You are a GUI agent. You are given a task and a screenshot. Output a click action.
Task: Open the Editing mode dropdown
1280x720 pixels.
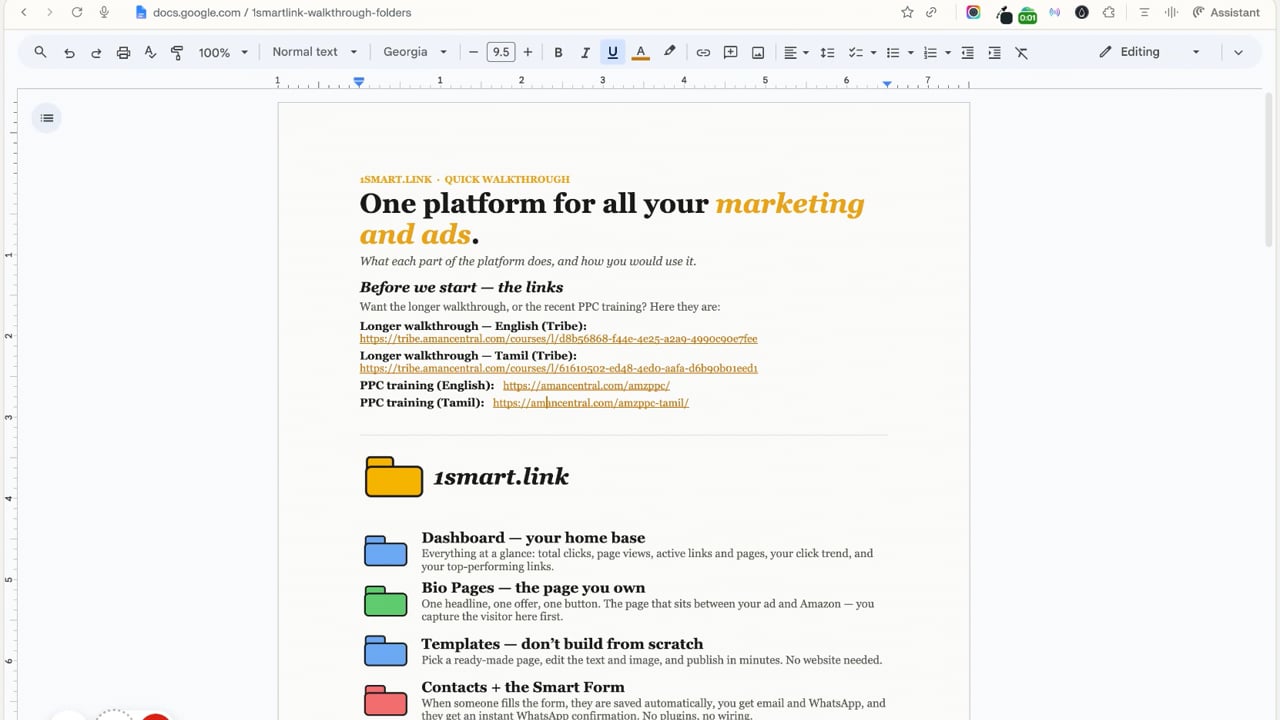(x=1149, y=52)
